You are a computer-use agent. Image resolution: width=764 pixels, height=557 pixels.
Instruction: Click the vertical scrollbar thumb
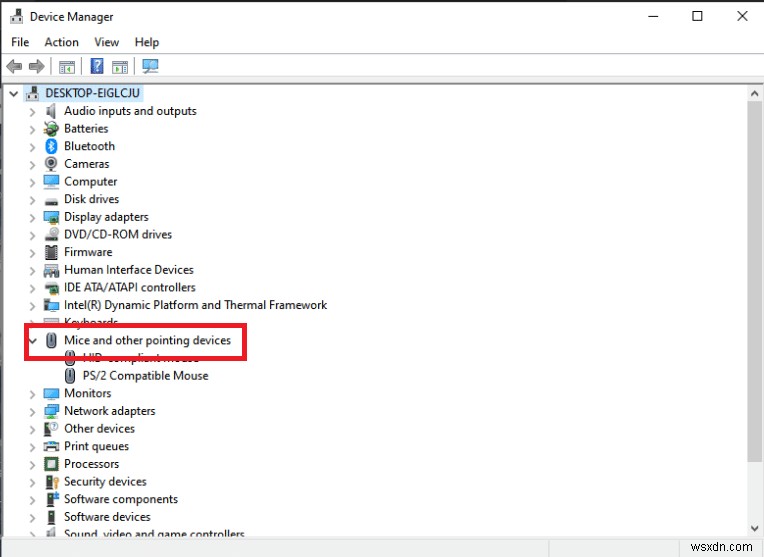[x=755, y=281]
